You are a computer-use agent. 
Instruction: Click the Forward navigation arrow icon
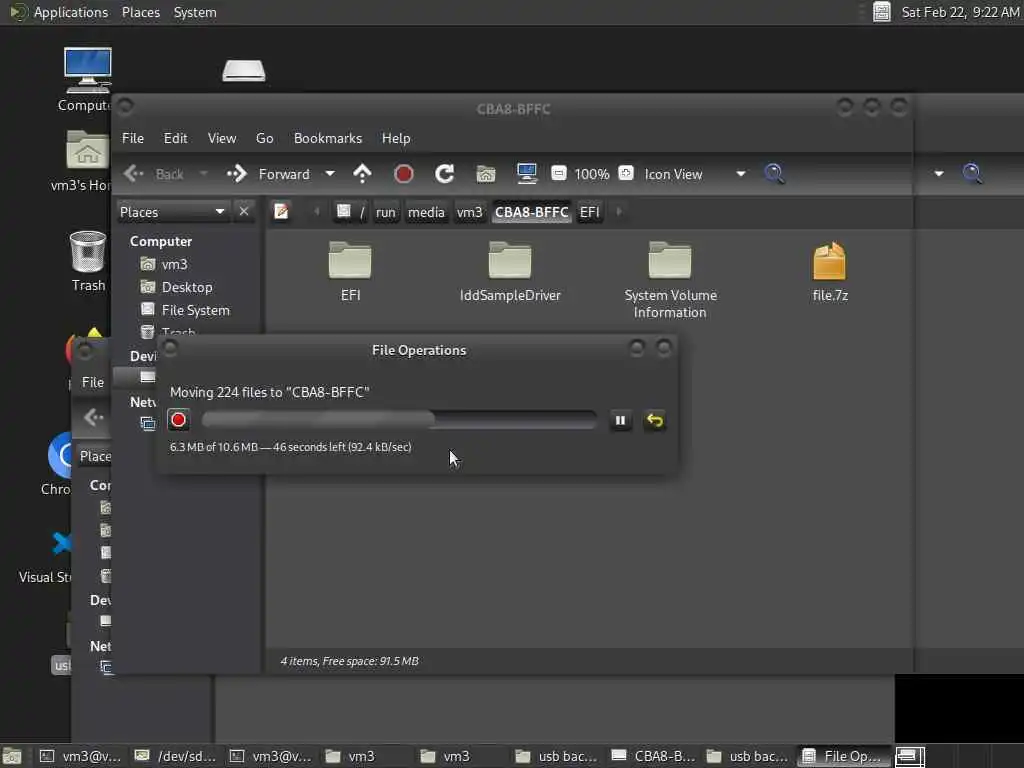click(x=236, y=174)
